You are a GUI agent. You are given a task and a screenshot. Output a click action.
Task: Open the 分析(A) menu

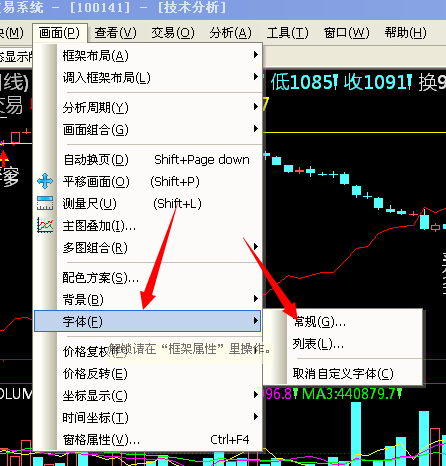(x=231, y=33)
